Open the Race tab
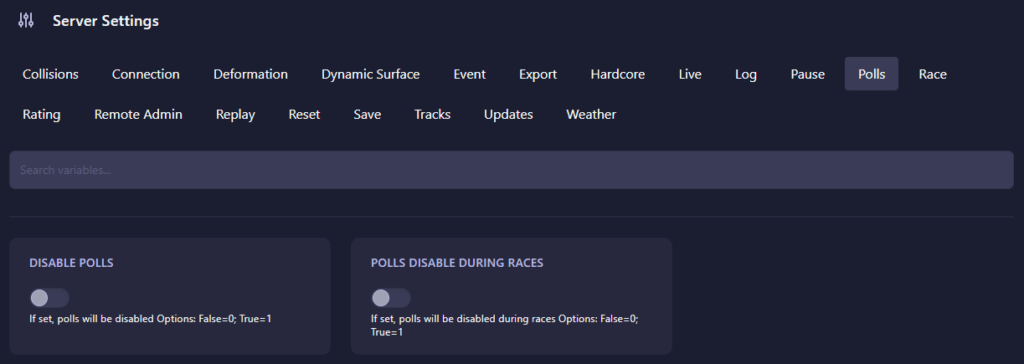 click(933, 74)
